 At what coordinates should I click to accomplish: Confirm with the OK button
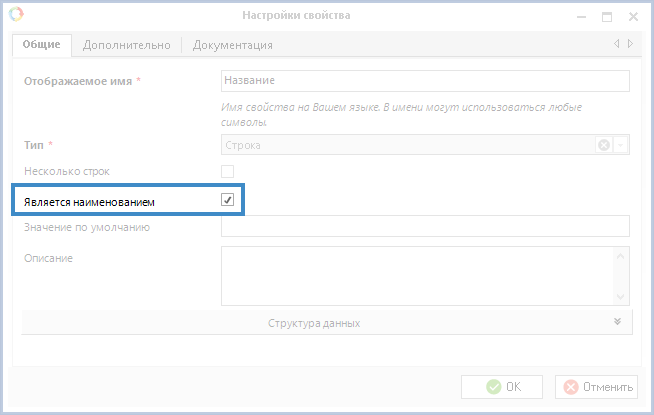point(502,386)
